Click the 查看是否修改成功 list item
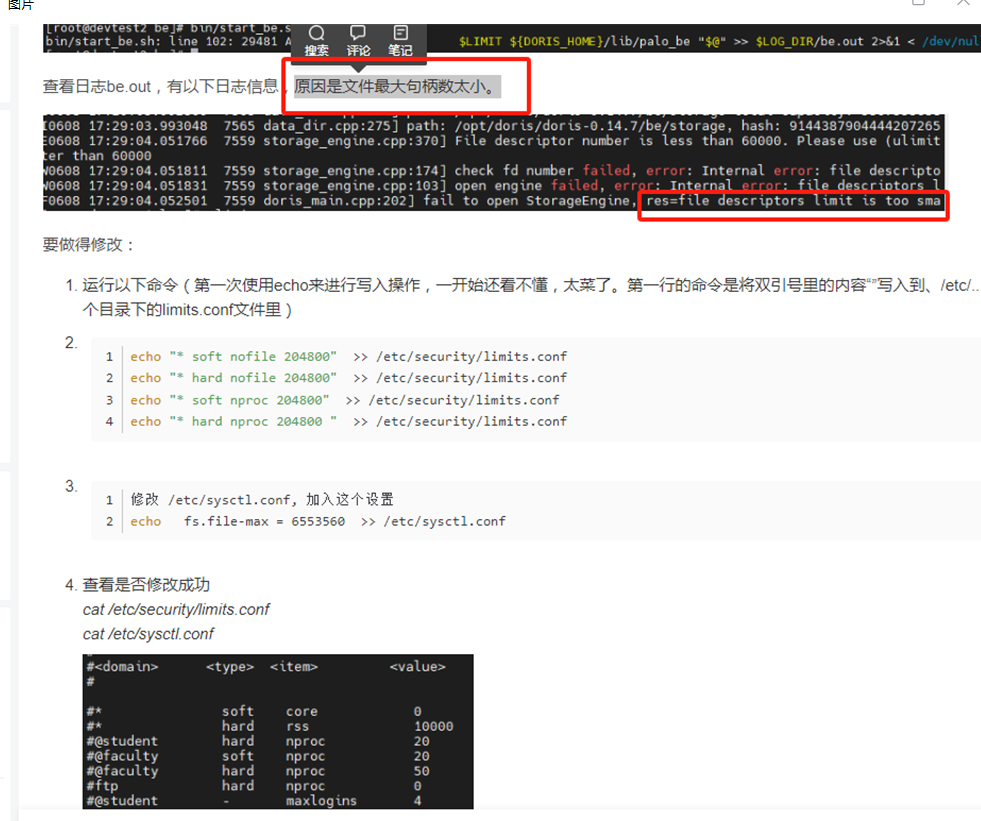This screenshot has width=981, height=821. (146, 585)
